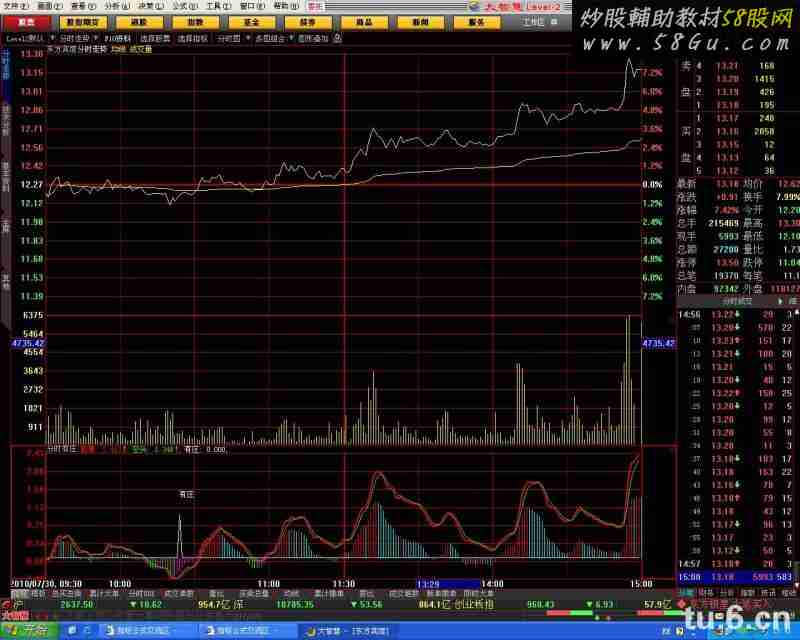Click the 11:30 time axis label
The height and width of the screenshot is (640, 800).
pos(343,584)
